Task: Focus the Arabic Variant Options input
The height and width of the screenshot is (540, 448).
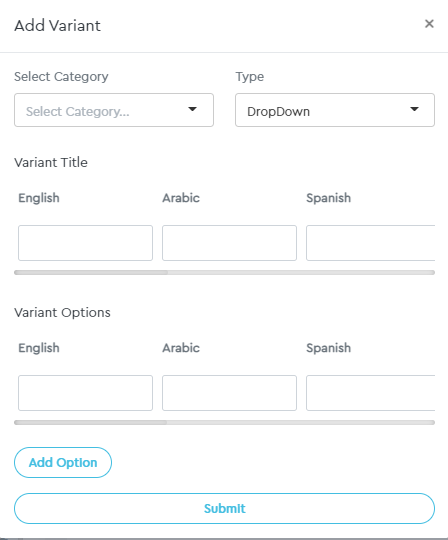Action: point(229,393)
